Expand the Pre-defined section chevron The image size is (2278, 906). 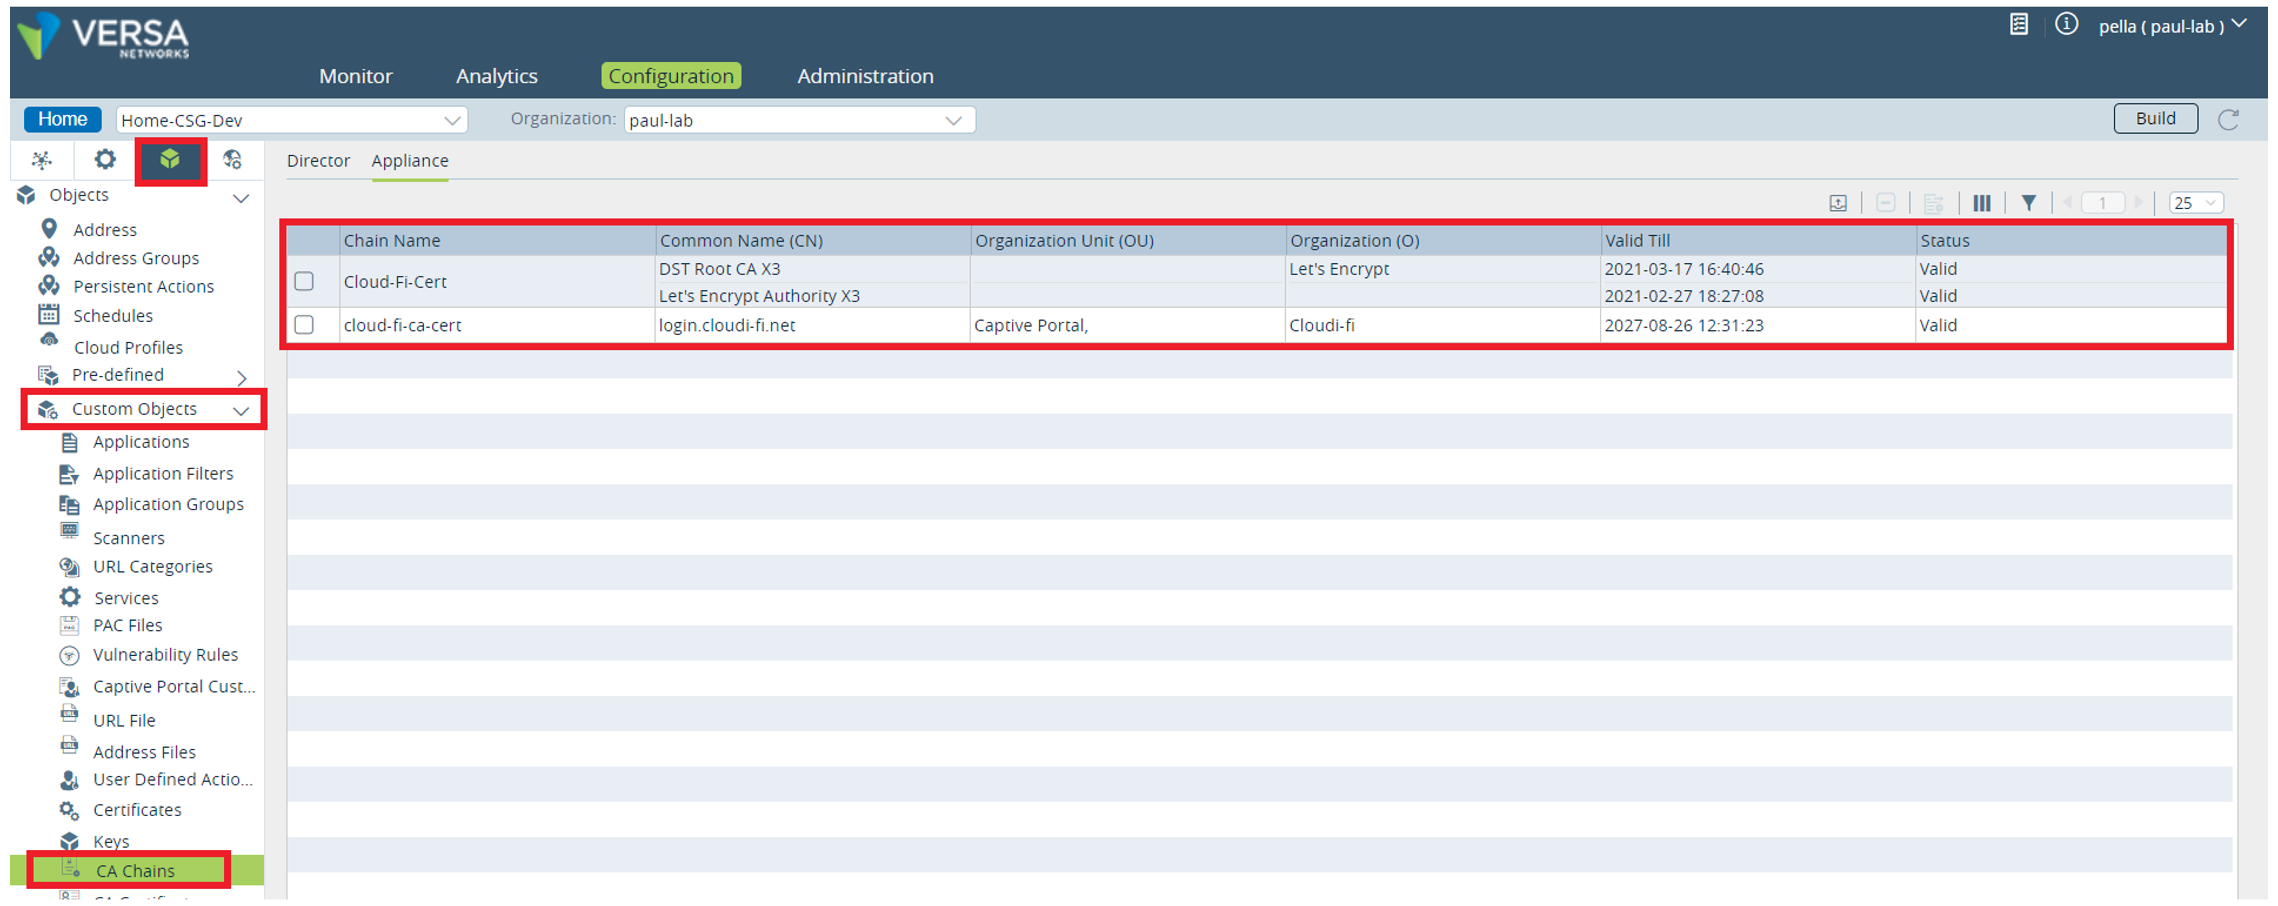tap(241, 378)
